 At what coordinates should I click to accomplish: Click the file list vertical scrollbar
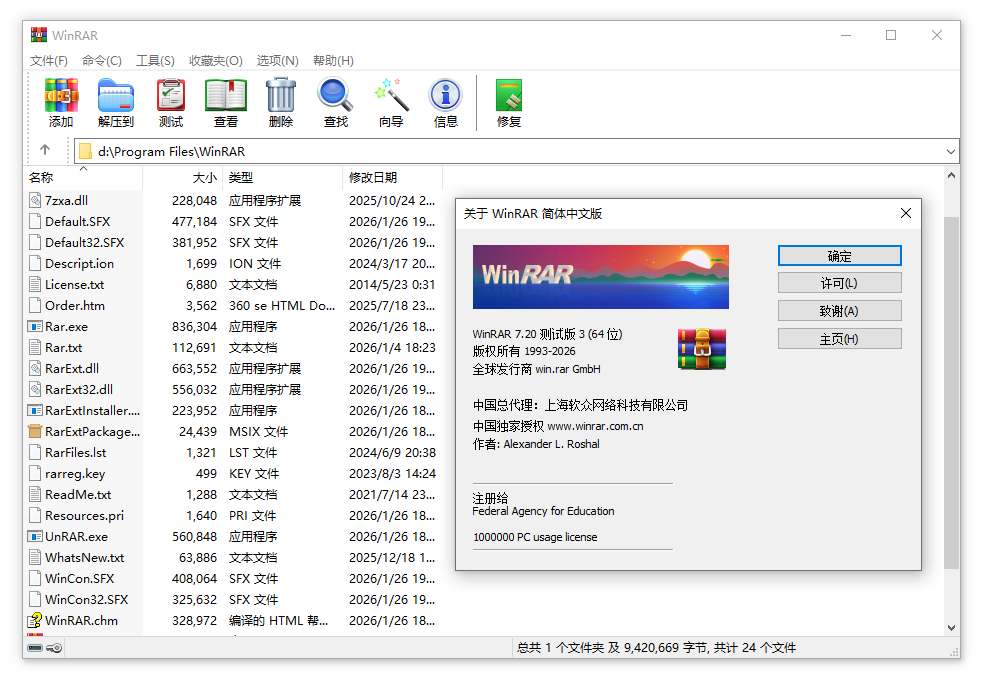pyautogui.click(x=950, y=400)
